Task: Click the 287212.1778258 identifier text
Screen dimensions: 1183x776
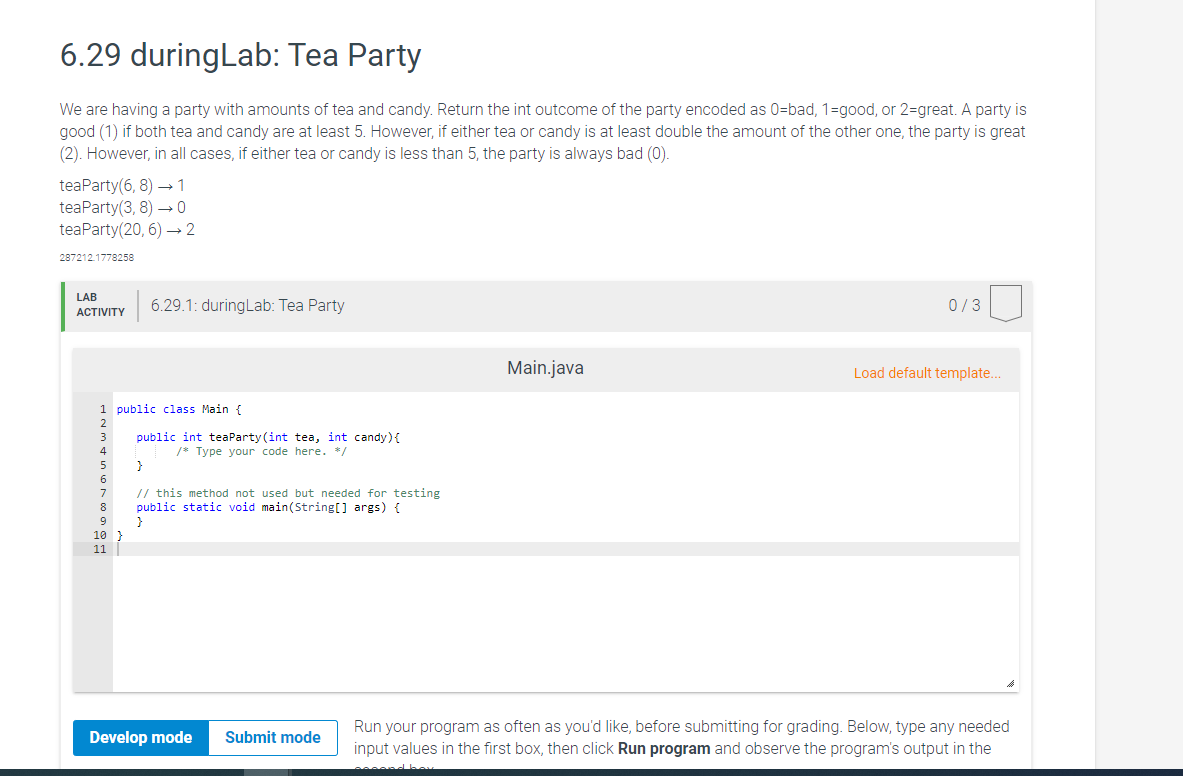Action: tap(96, 257)
